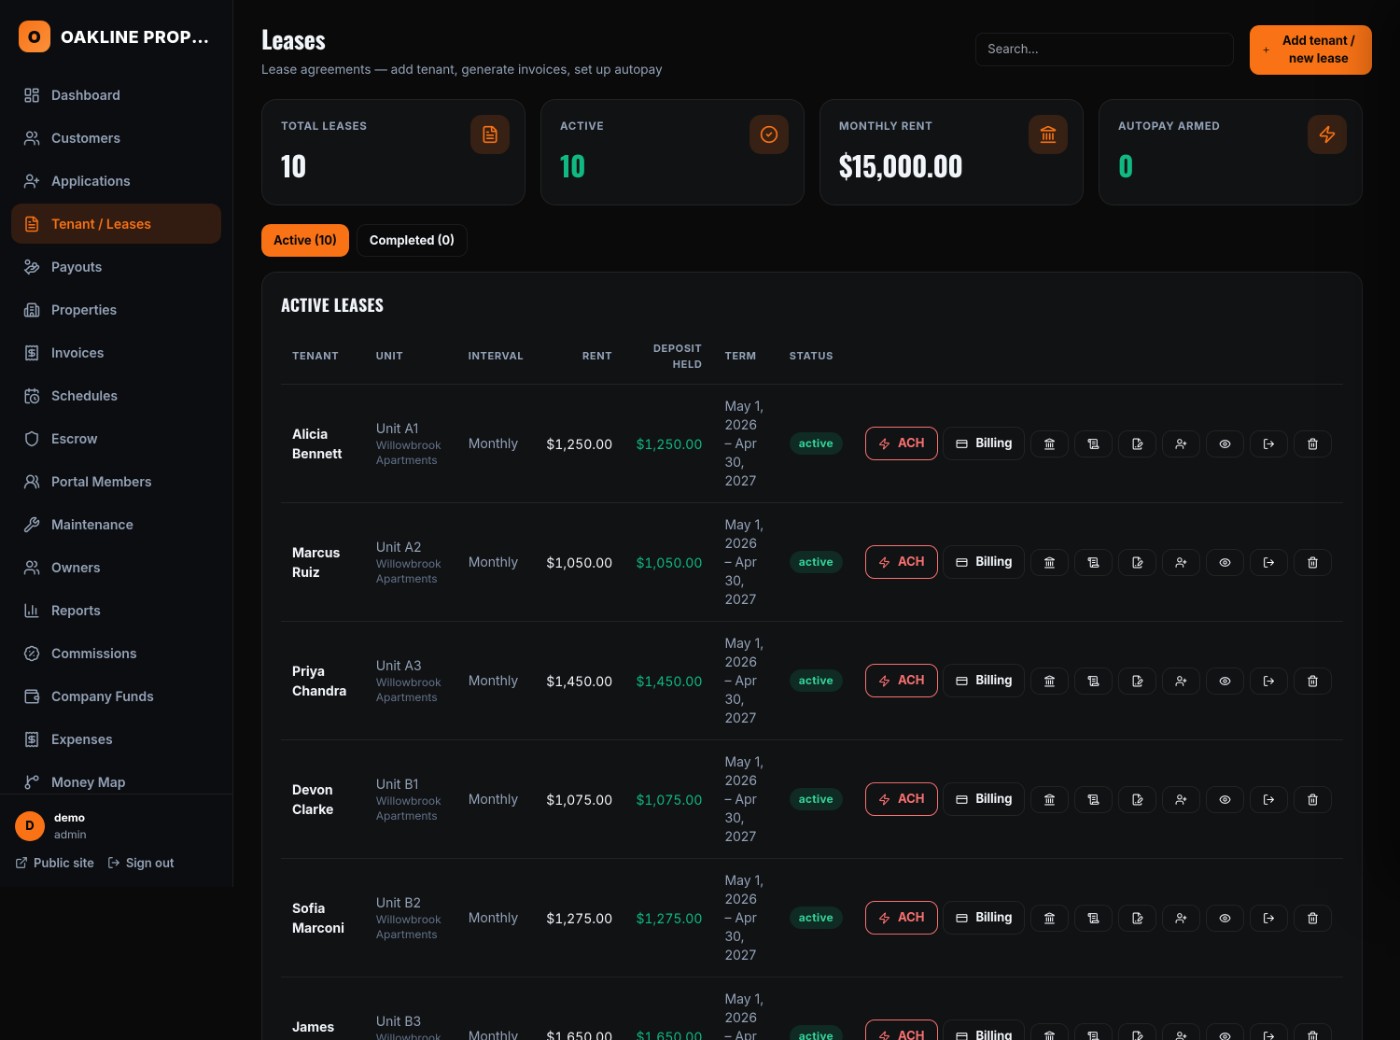
Task: Click edit document icon for Alicia Bennett
Action: pyautogui.click(x=1137, y=444)
